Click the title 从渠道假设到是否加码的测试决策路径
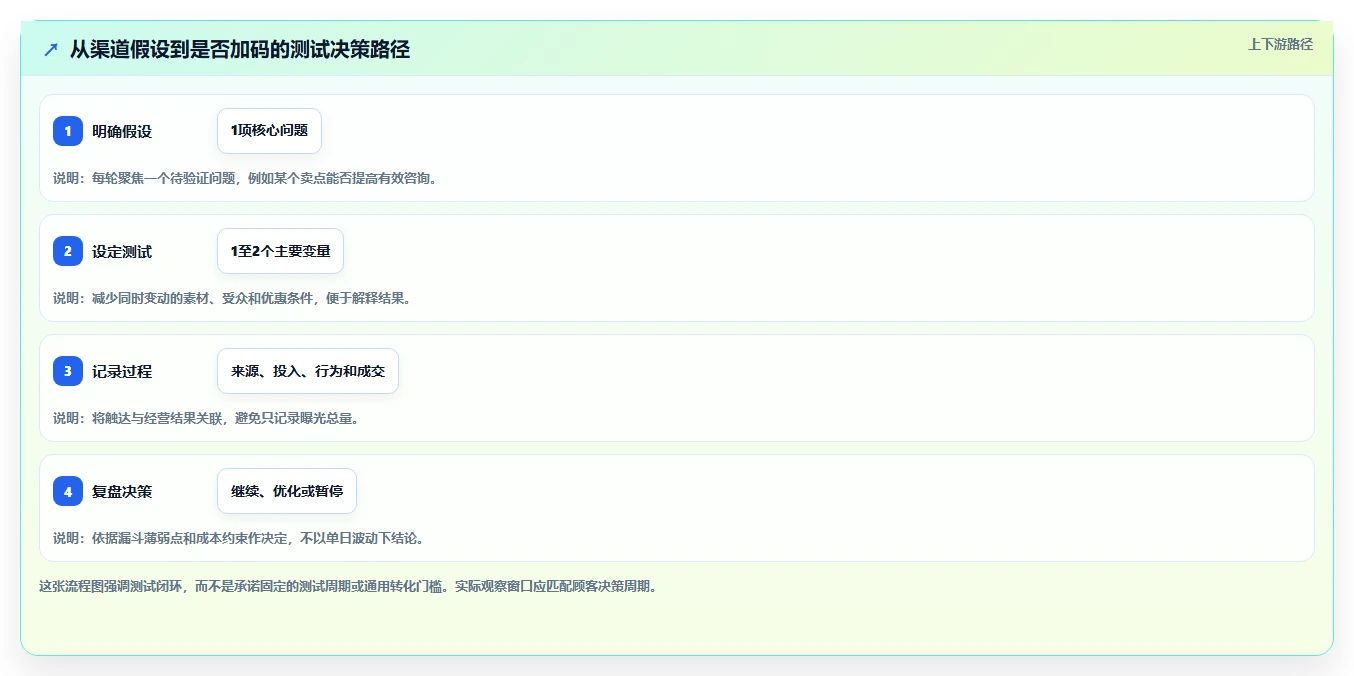The image size is (1354, 676). coord(240,50)
